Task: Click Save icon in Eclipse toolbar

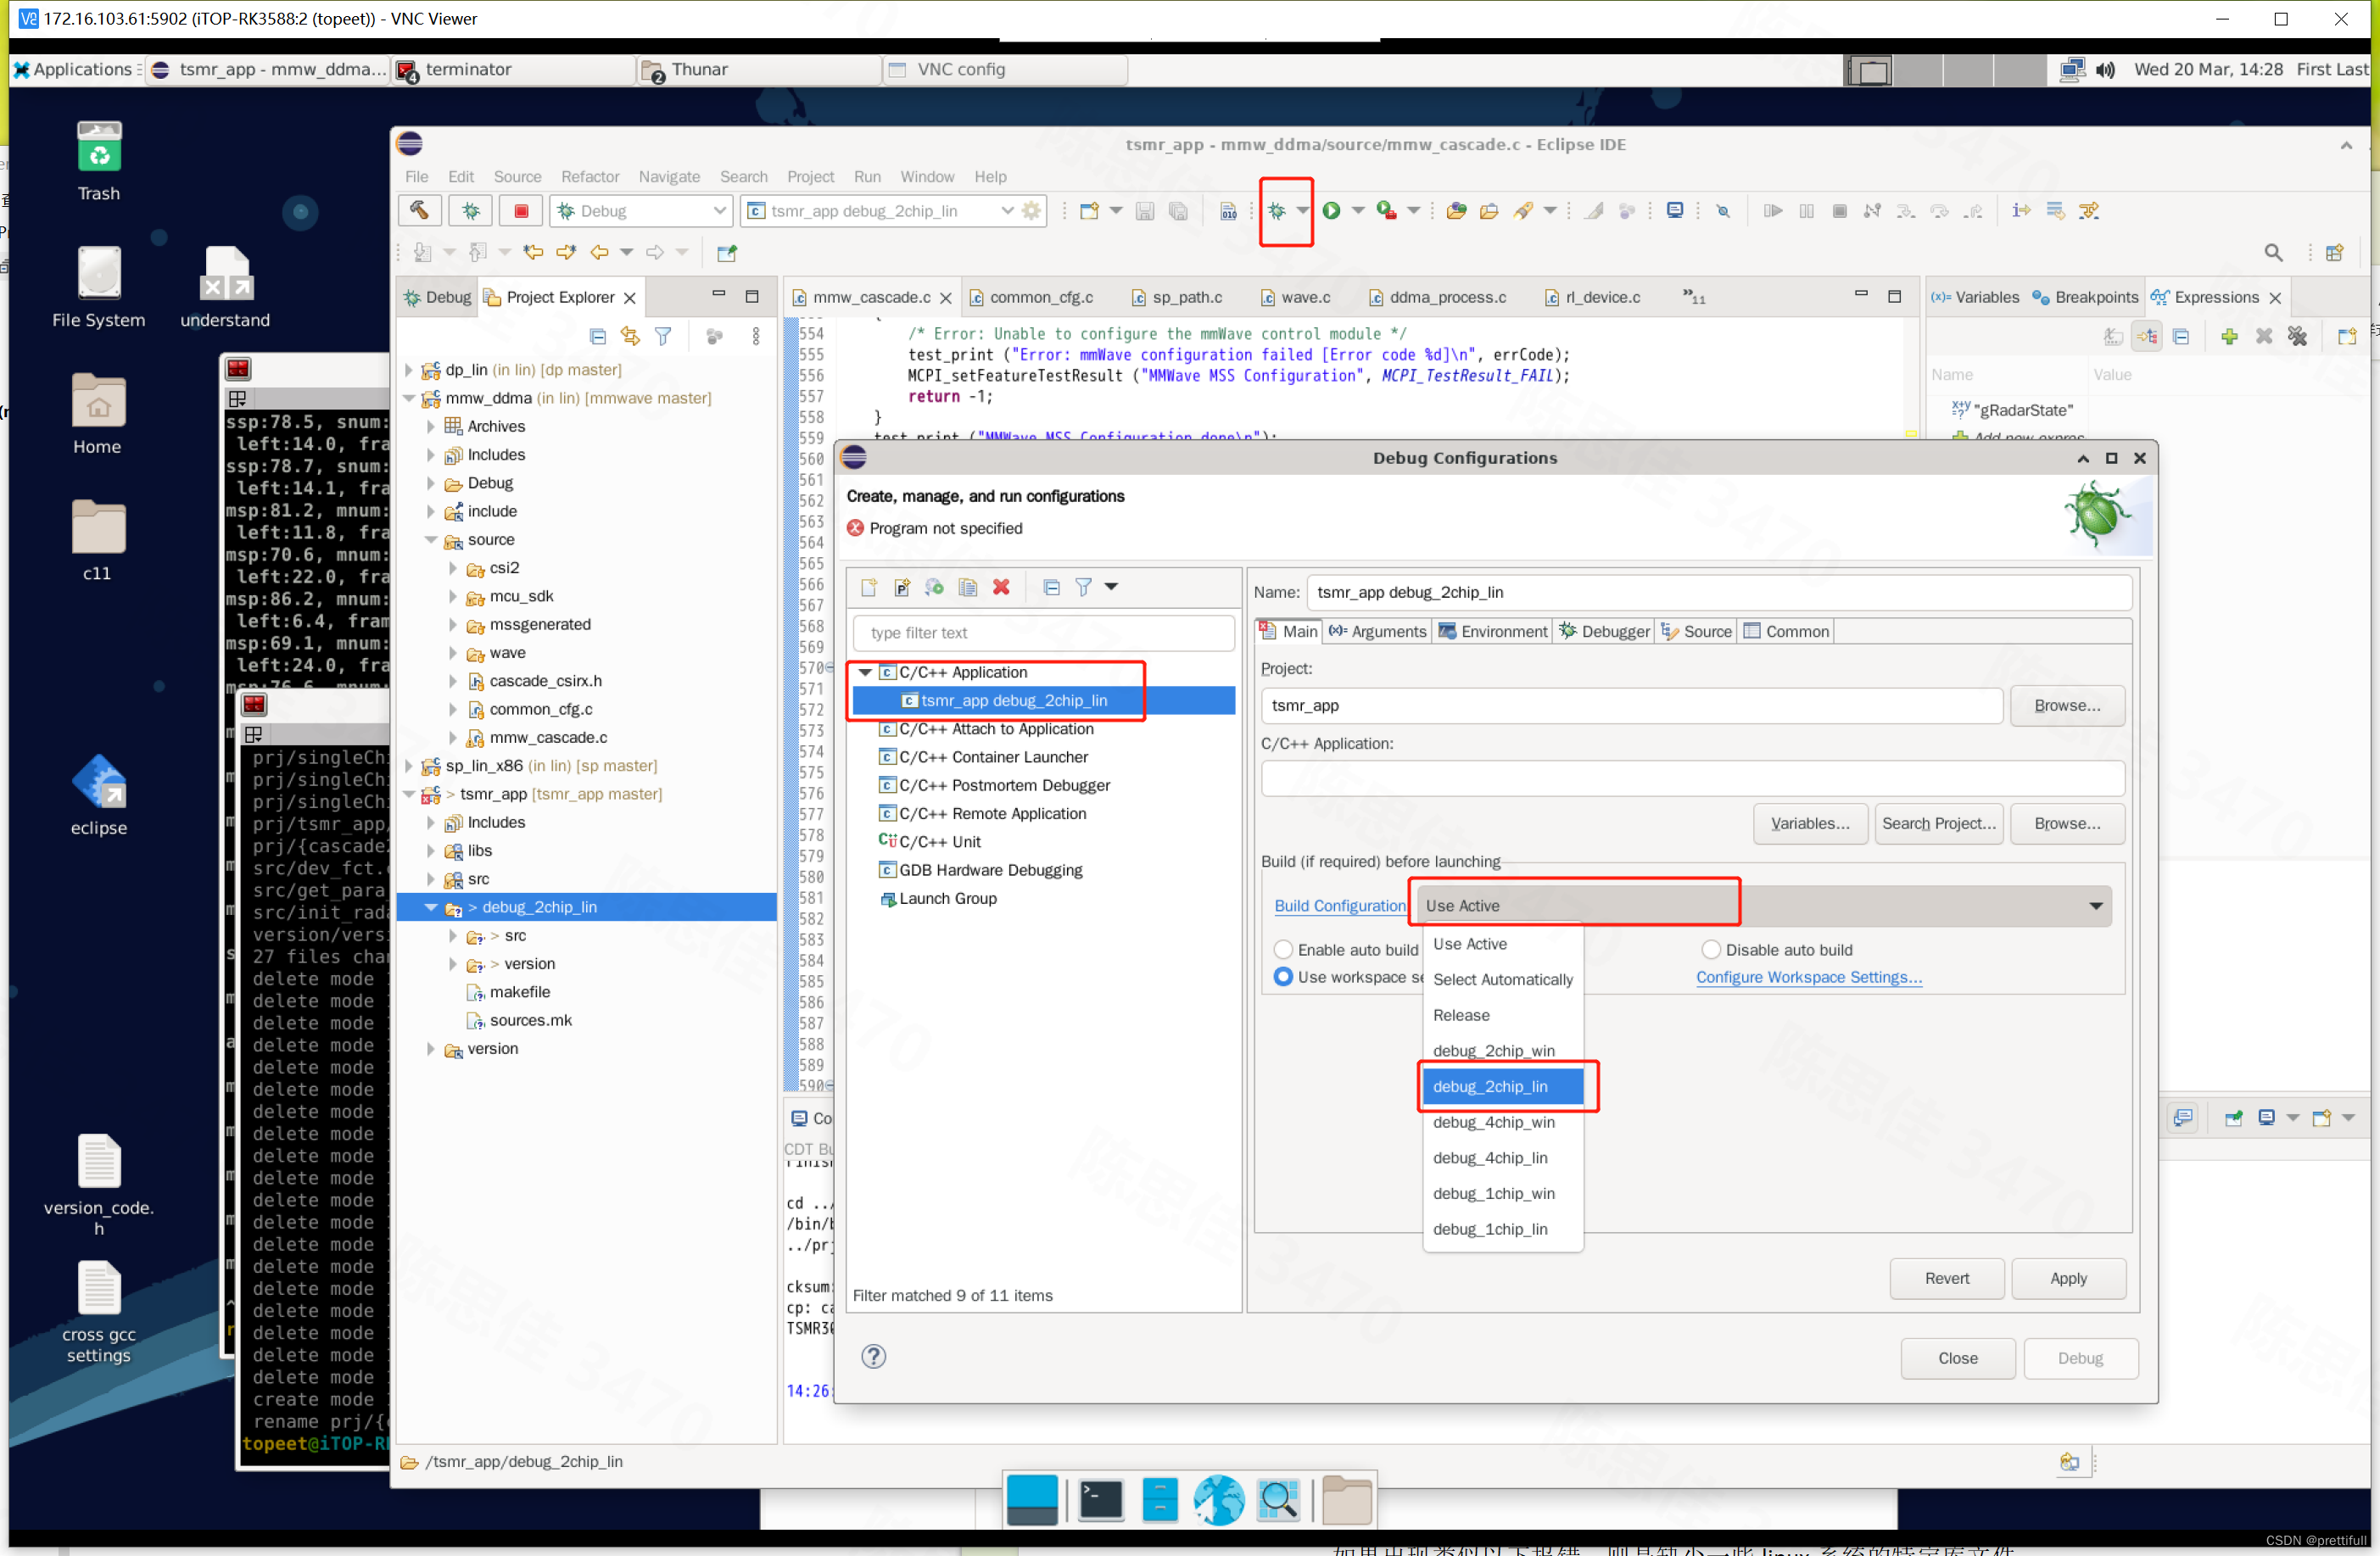Action: click(x=1145, y=211)
